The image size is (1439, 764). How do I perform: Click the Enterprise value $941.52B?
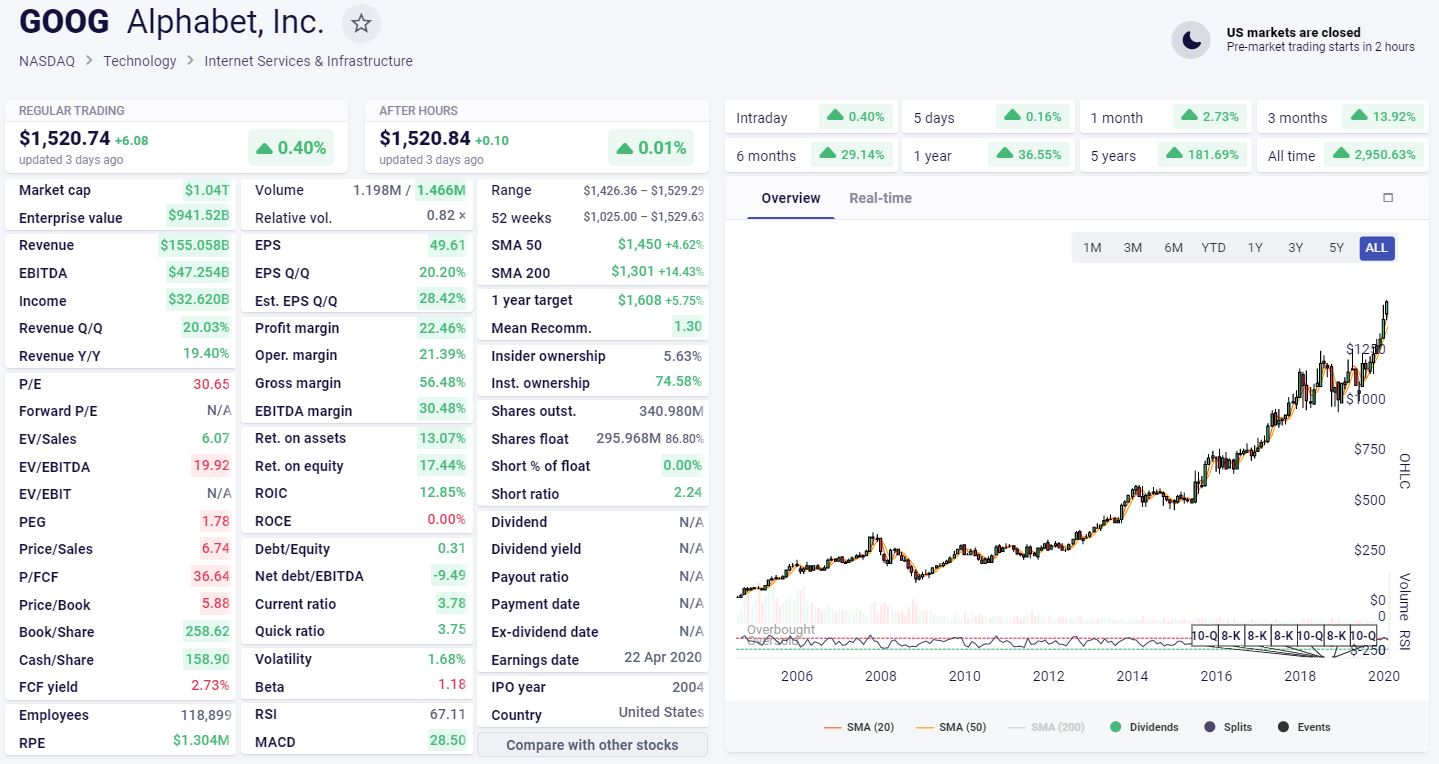[x=199, y=215]
